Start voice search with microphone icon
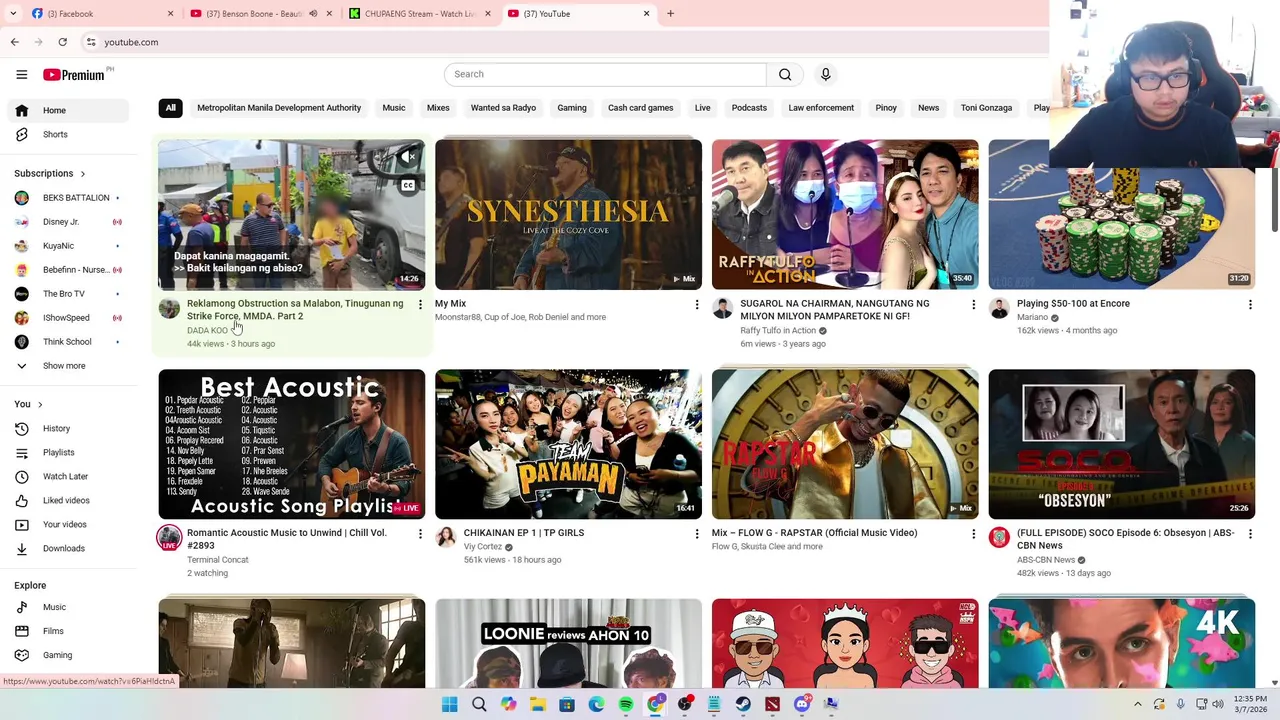 825,74
